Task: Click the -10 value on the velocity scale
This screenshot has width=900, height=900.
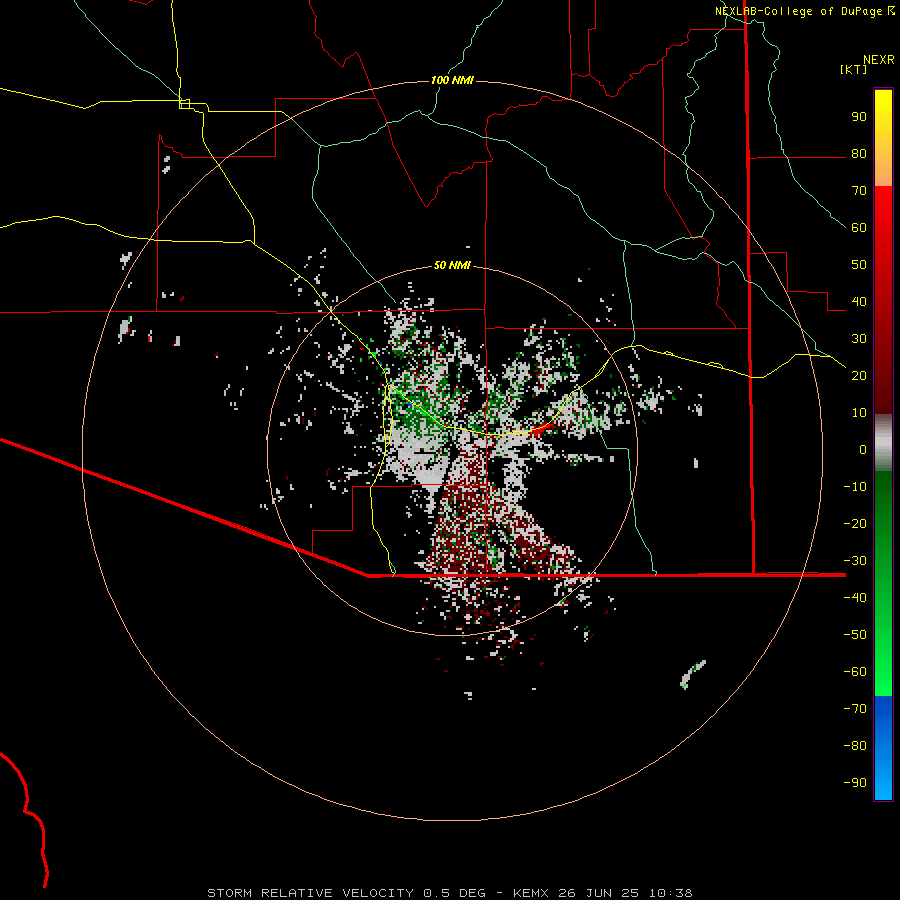Action: pyautogui.click(x=855, y=487)
